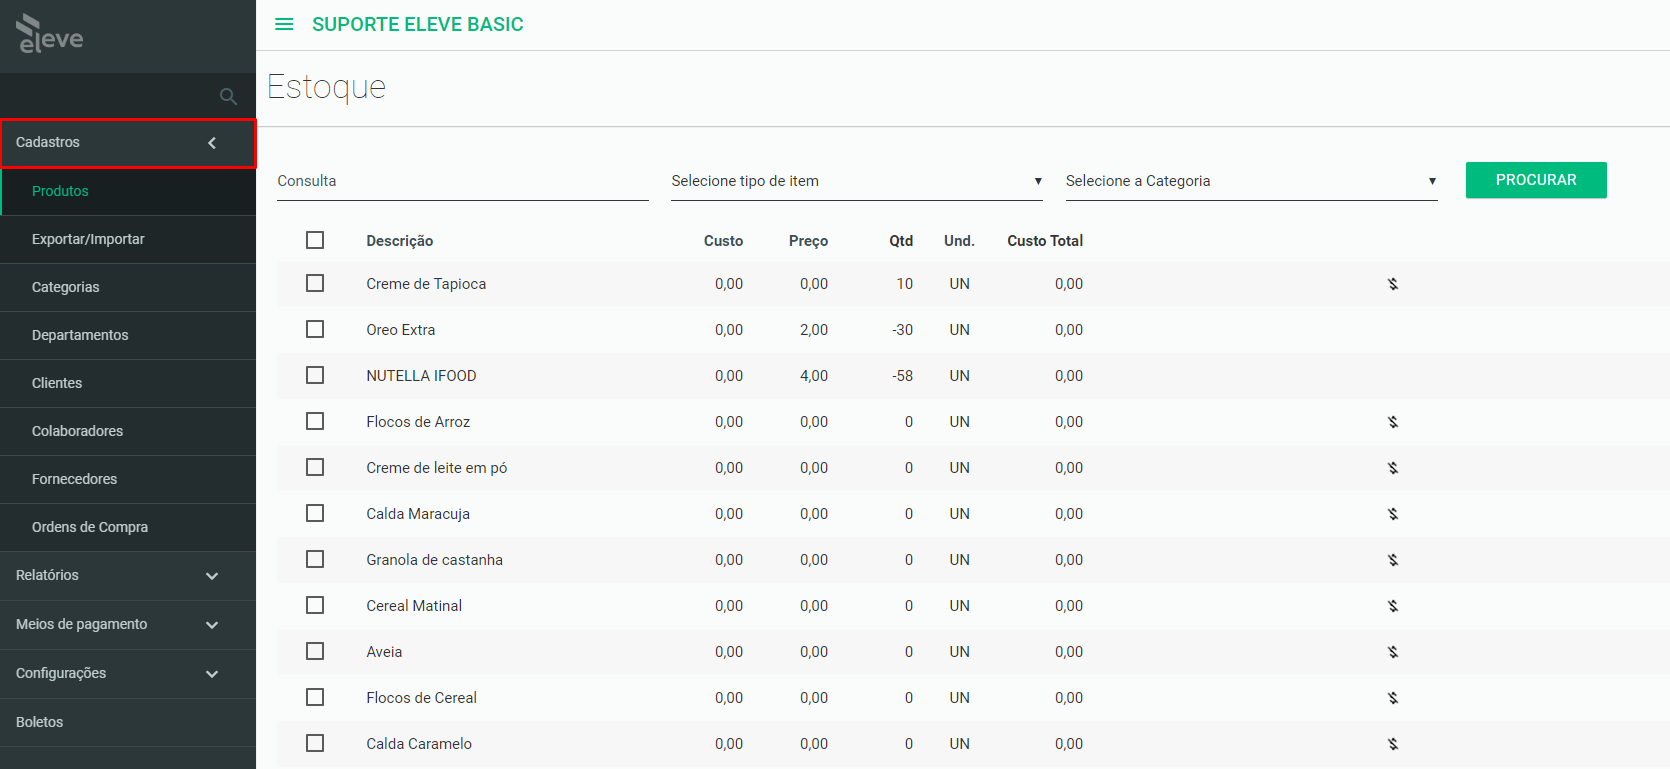Check the NUTELLA IFOOD row checkbox
This screenshot has width=1670, height=769.
point(315,375)
